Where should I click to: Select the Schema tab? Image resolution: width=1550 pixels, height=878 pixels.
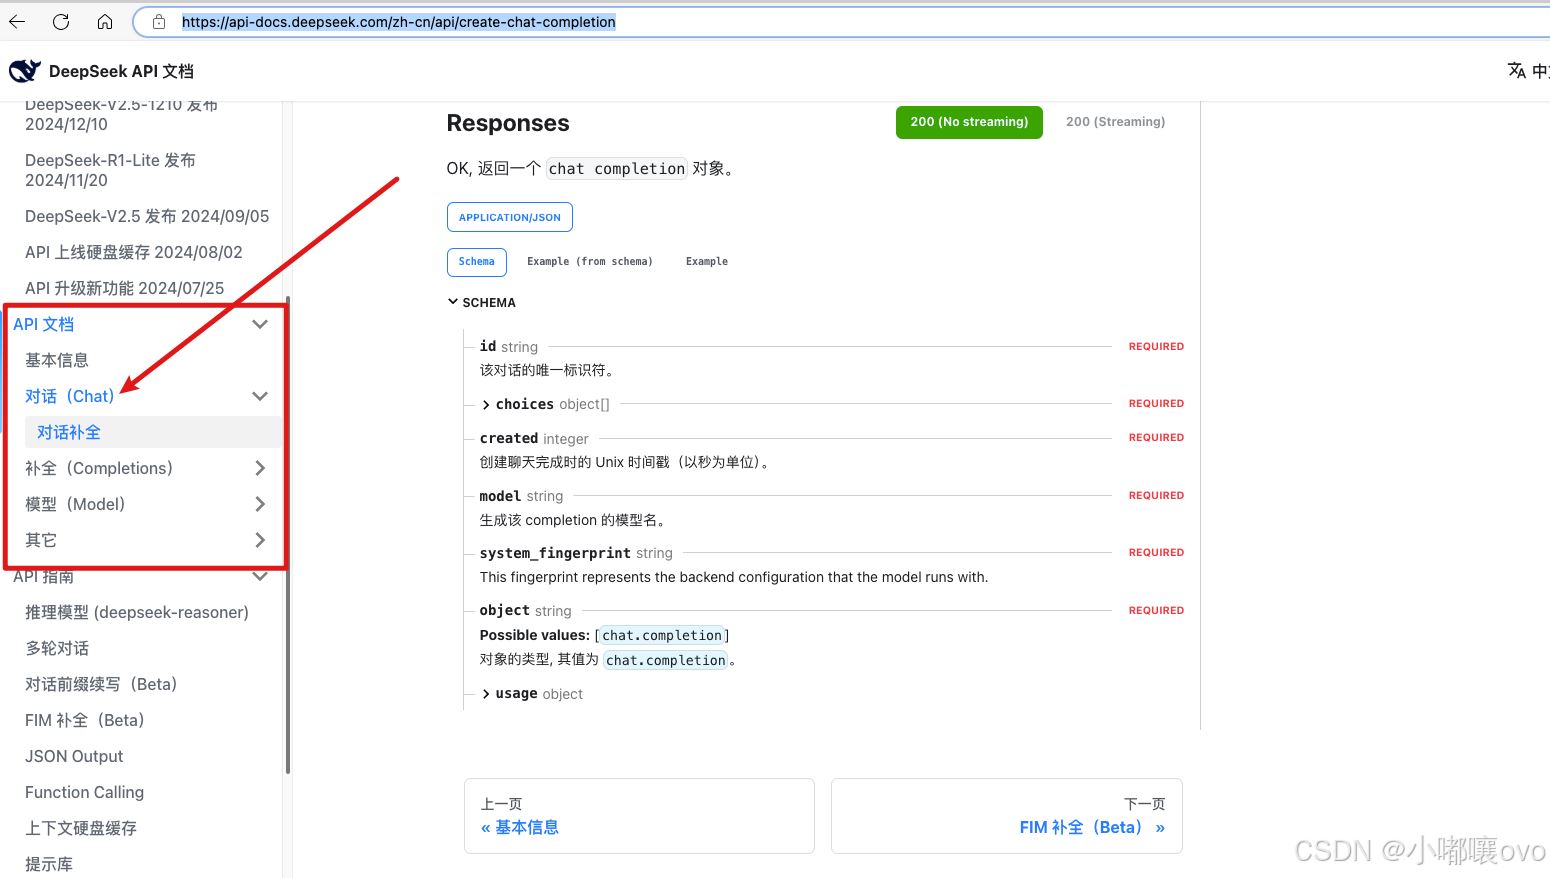coord(477,262)
